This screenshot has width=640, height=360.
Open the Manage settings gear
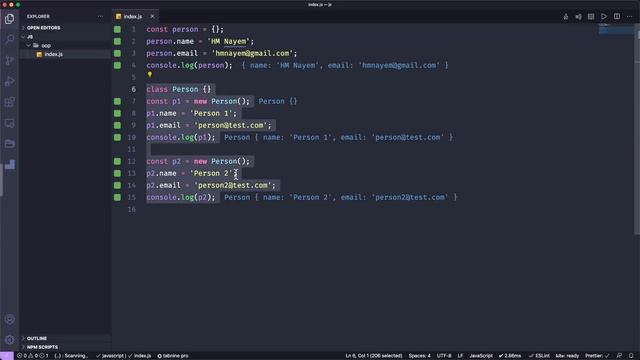pyautogui.click(x=9, y=340)
